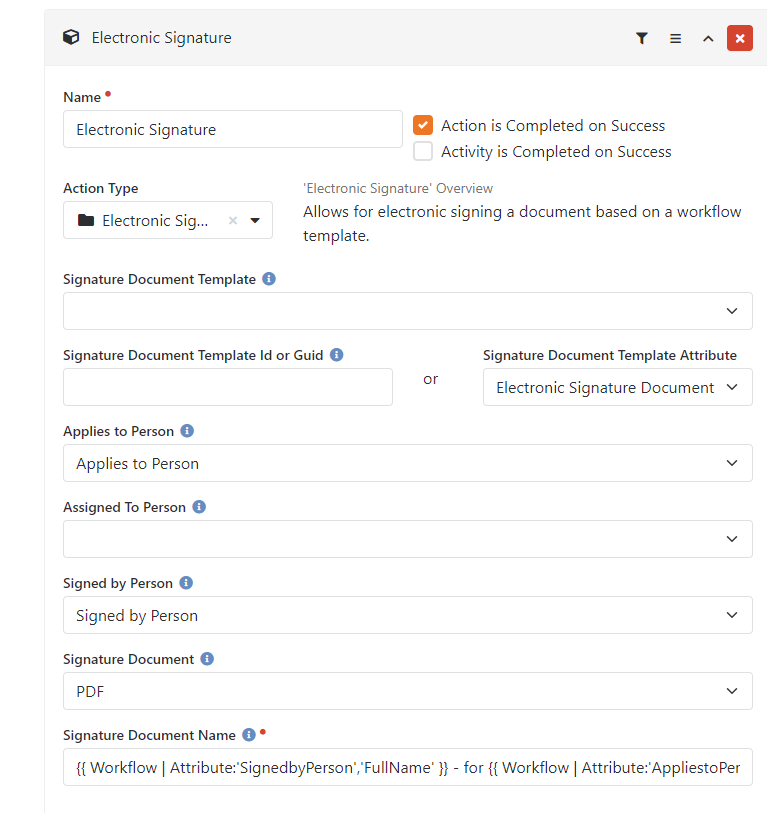Open the Action Type dropdown
This screenshot has height=813, width=767.
(255, 221)
